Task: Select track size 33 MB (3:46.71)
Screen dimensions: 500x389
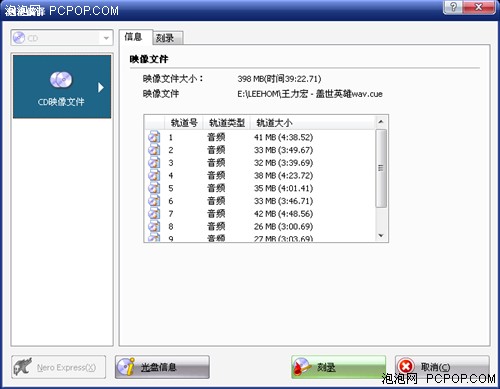Action: (283, 201)
